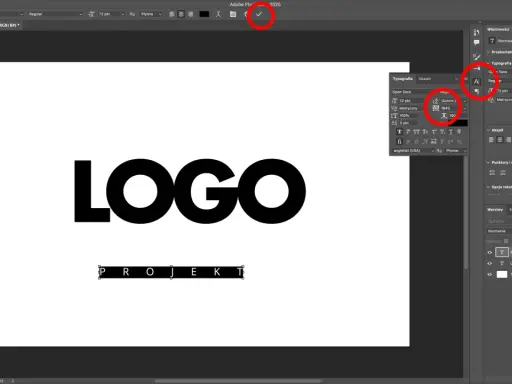This screenshot has width=512, height=384.
Task: Open the Paragraph panel icon in the dock
Action: (x=476, y=91)
